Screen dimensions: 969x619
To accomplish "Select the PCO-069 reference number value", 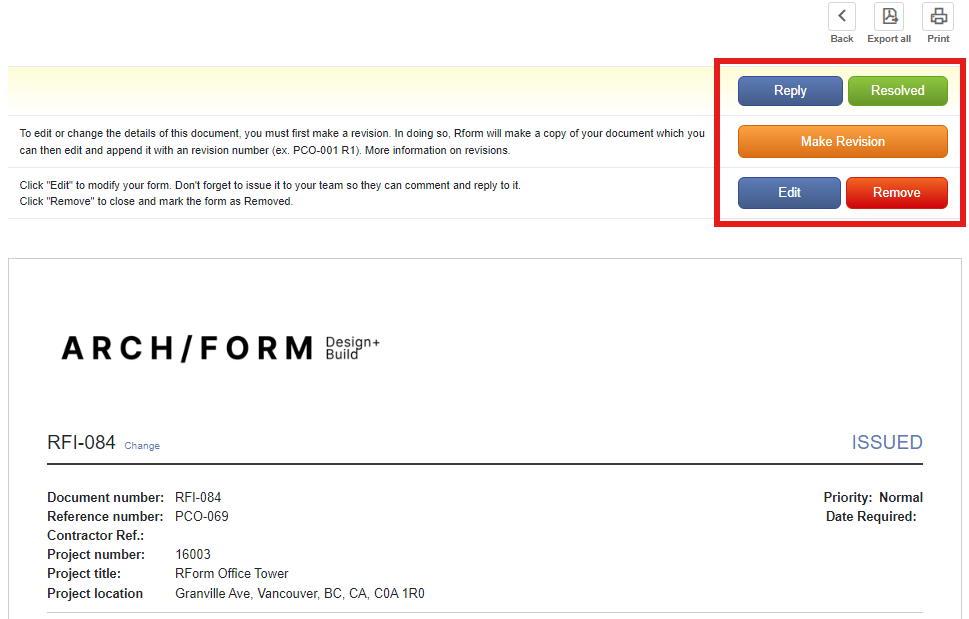I will [x=201, y=516].
